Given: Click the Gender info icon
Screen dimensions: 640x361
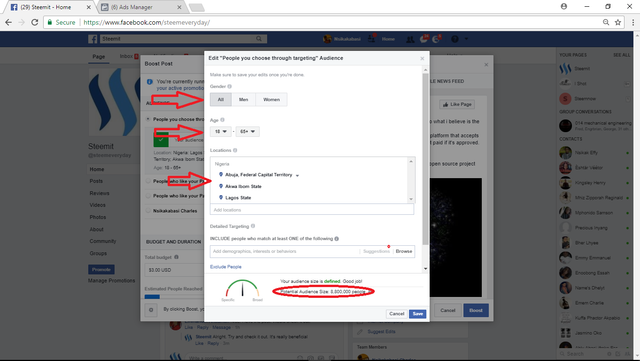Looking at the screenshot, I should point(229,86).
